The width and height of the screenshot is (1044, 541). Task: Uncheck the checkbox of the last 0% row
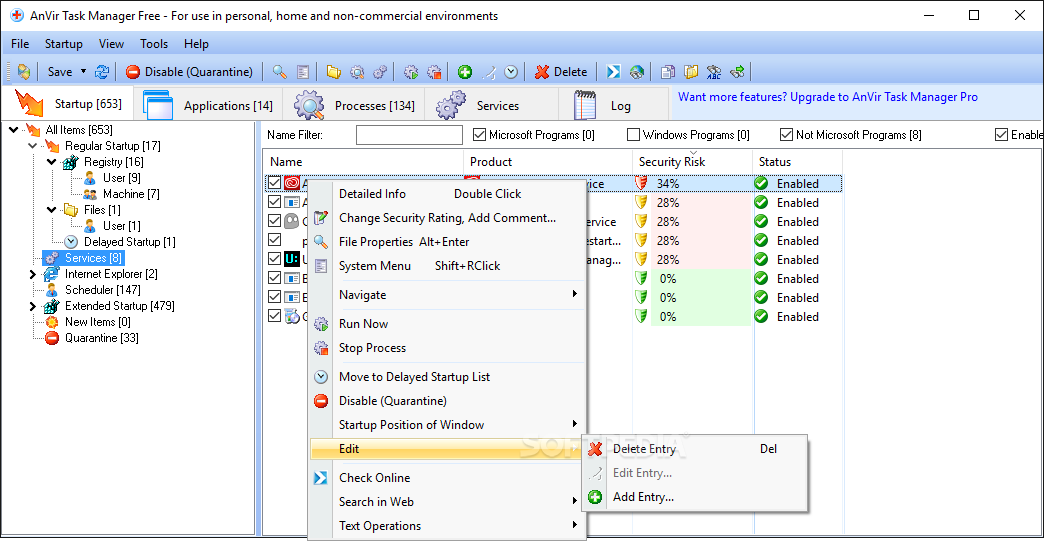(274, 315)
